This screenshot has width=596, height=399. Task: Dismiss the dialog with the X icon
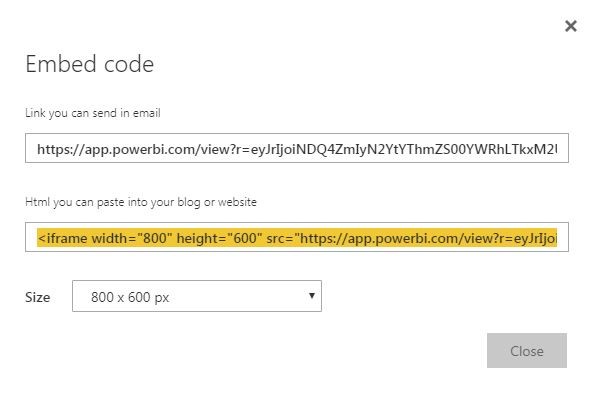pyautogui.click(x=571, y=26)
